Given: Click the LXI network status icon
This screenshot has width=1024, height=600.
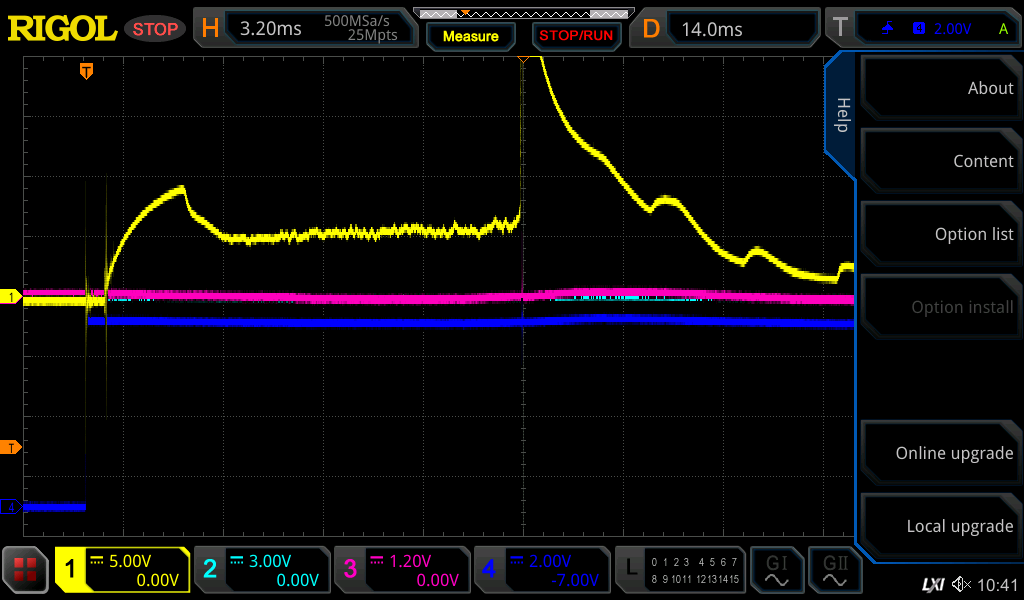Looking at the screenshot, I should click(932, 584).
